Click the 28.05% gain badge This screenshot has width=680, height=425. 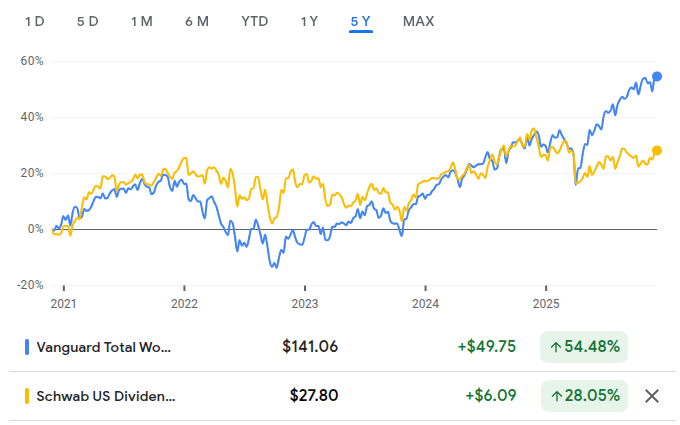coord(584,396)
